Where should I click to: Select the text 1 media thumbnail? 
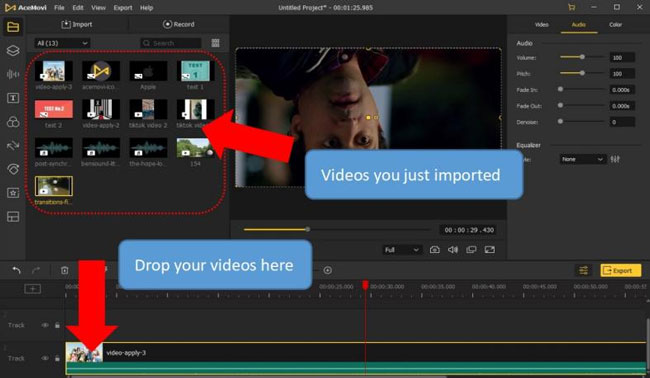pyautogui.click(x=195, y=71)
